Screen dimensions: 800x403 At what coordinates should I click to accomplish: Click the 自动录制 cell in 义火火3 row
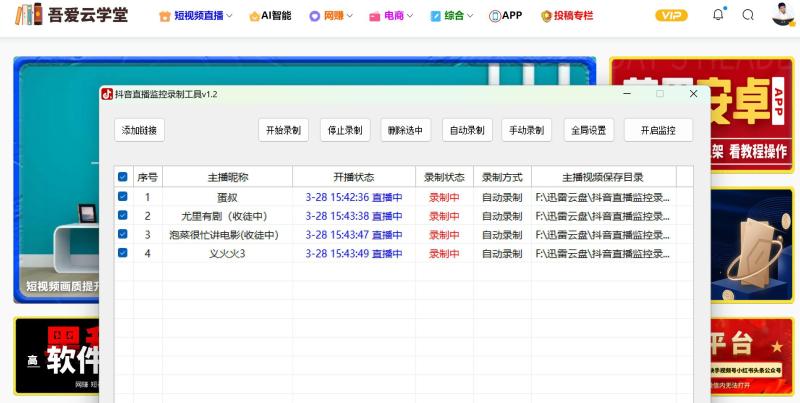pos(503,253)
